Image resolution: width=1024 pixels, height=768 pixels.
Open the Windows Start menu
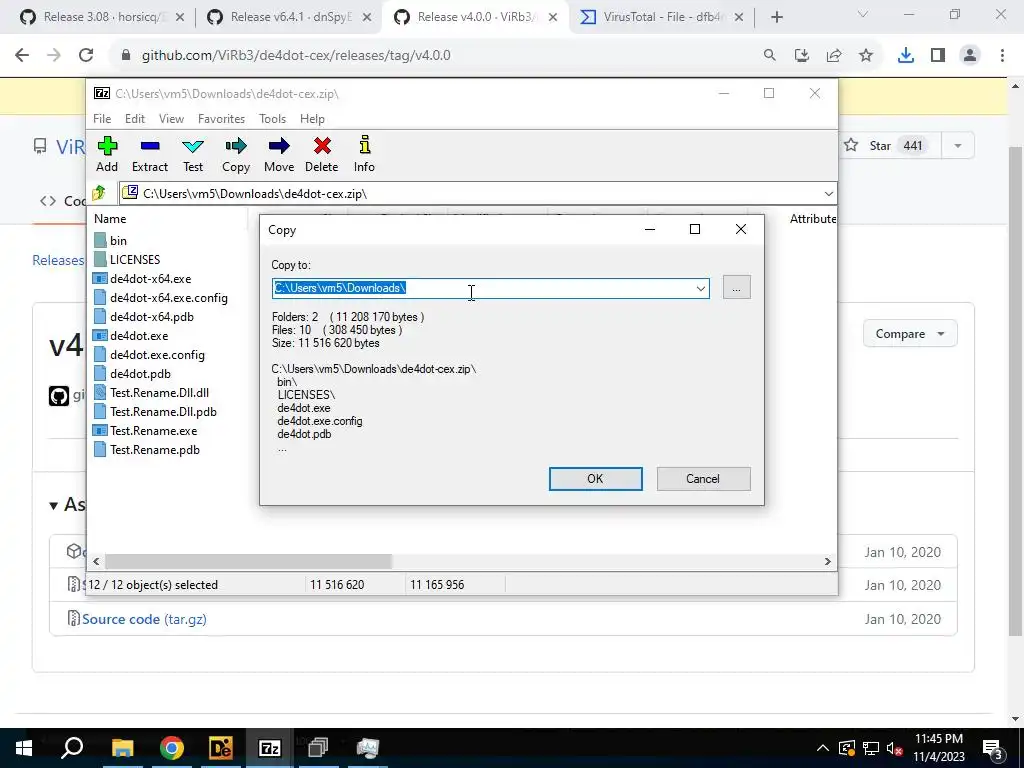pyautogui.click(x=24, y=748)
